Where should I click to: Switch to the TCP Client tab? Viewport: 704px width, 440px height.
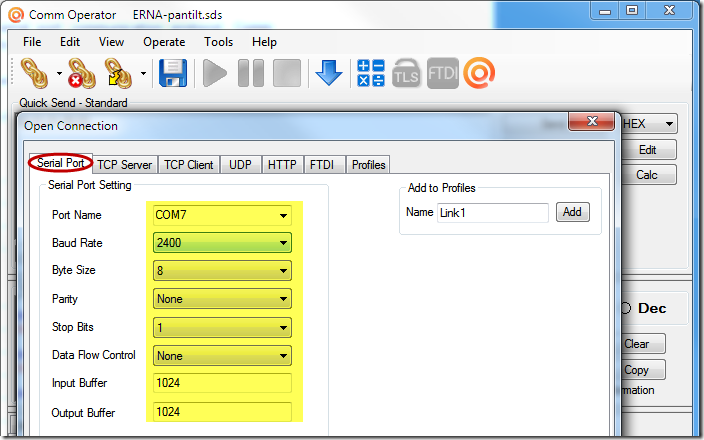click(189, 165)
